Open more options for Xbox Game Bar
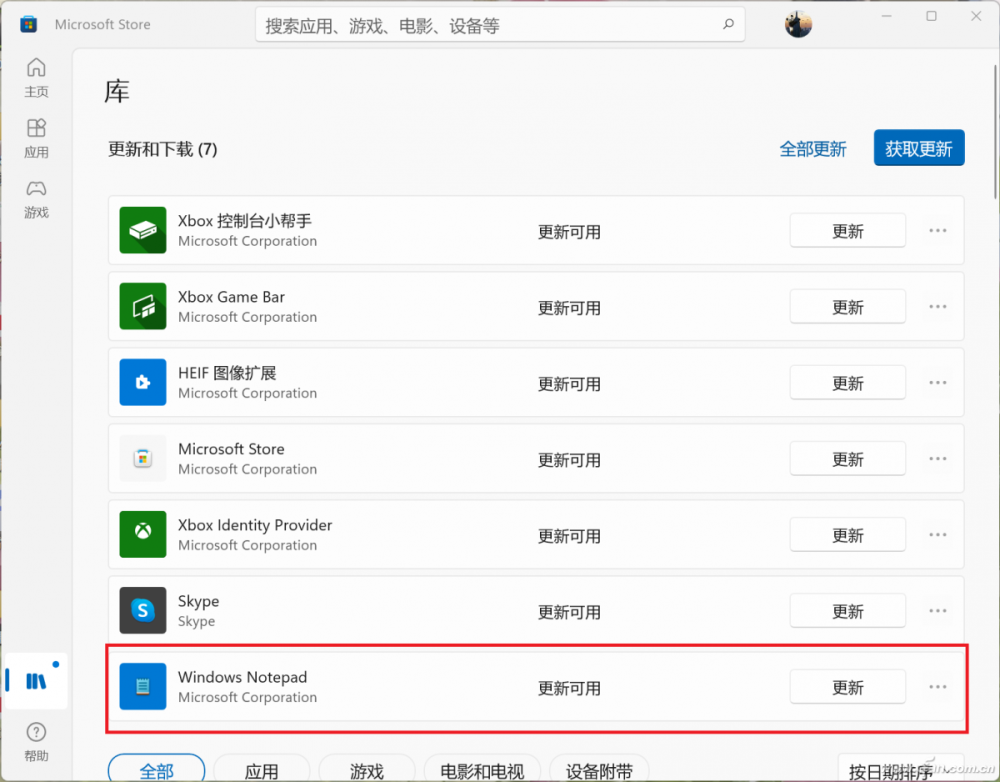The image size is (1000, 782). coord(938,306)
